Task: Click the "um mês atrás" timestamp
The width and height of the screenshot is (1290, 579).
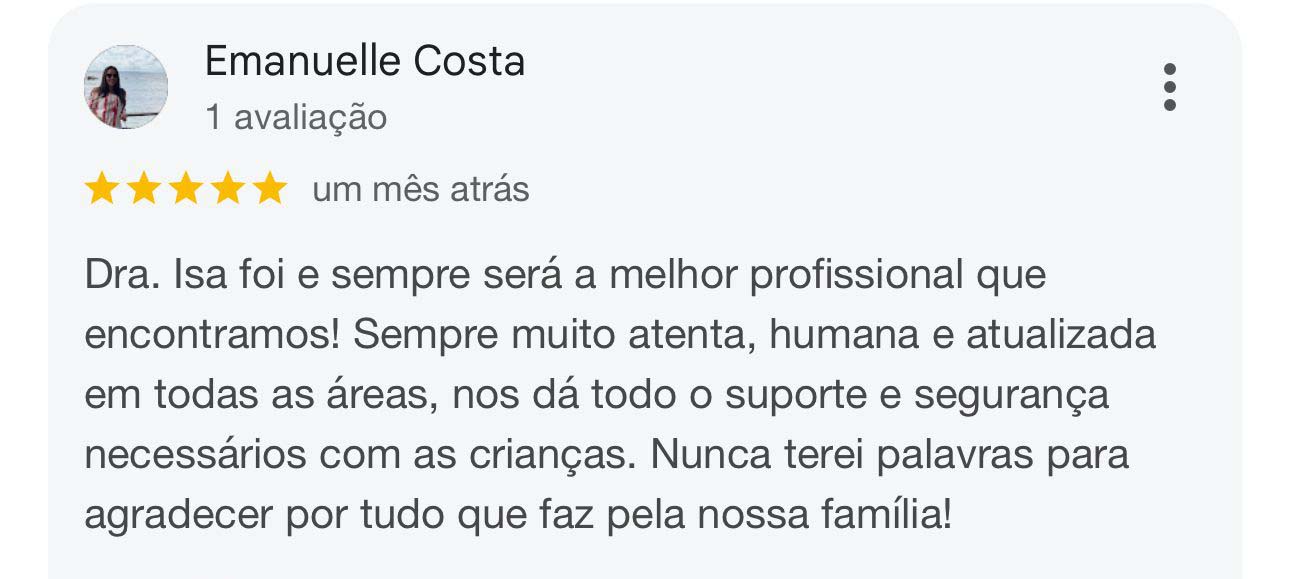Action: (x=420, y=189)
